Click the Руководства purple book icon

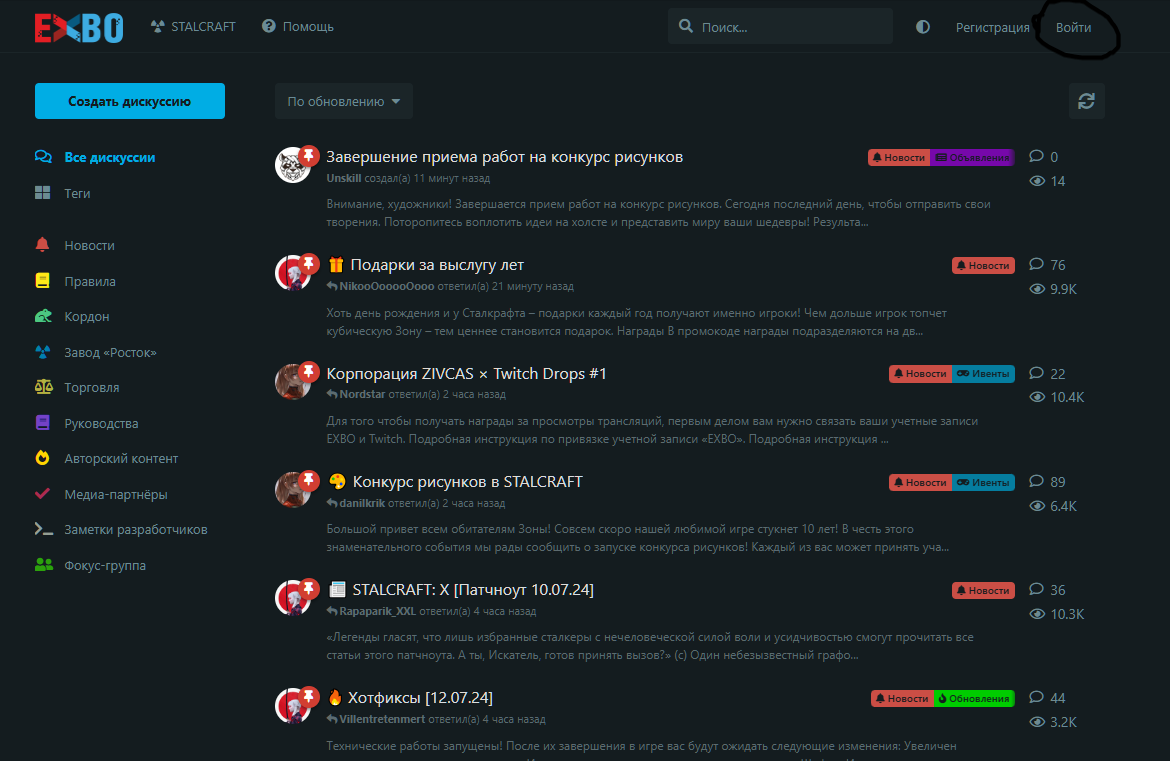[x=43, y=422]
